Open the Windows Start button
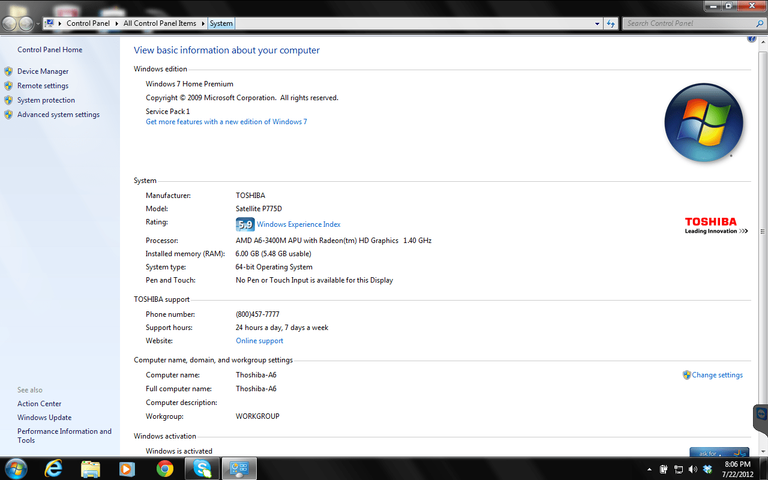 [16, 469]
